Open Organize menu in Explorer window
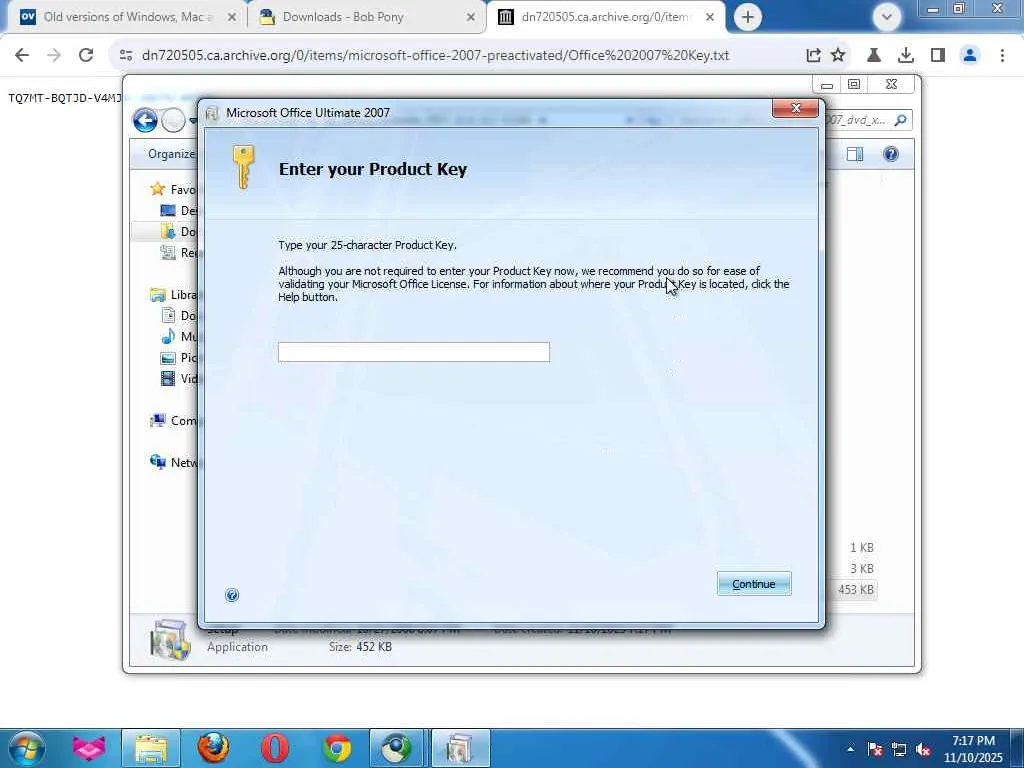Screen dimensions: 1024x768 (171, 154)
